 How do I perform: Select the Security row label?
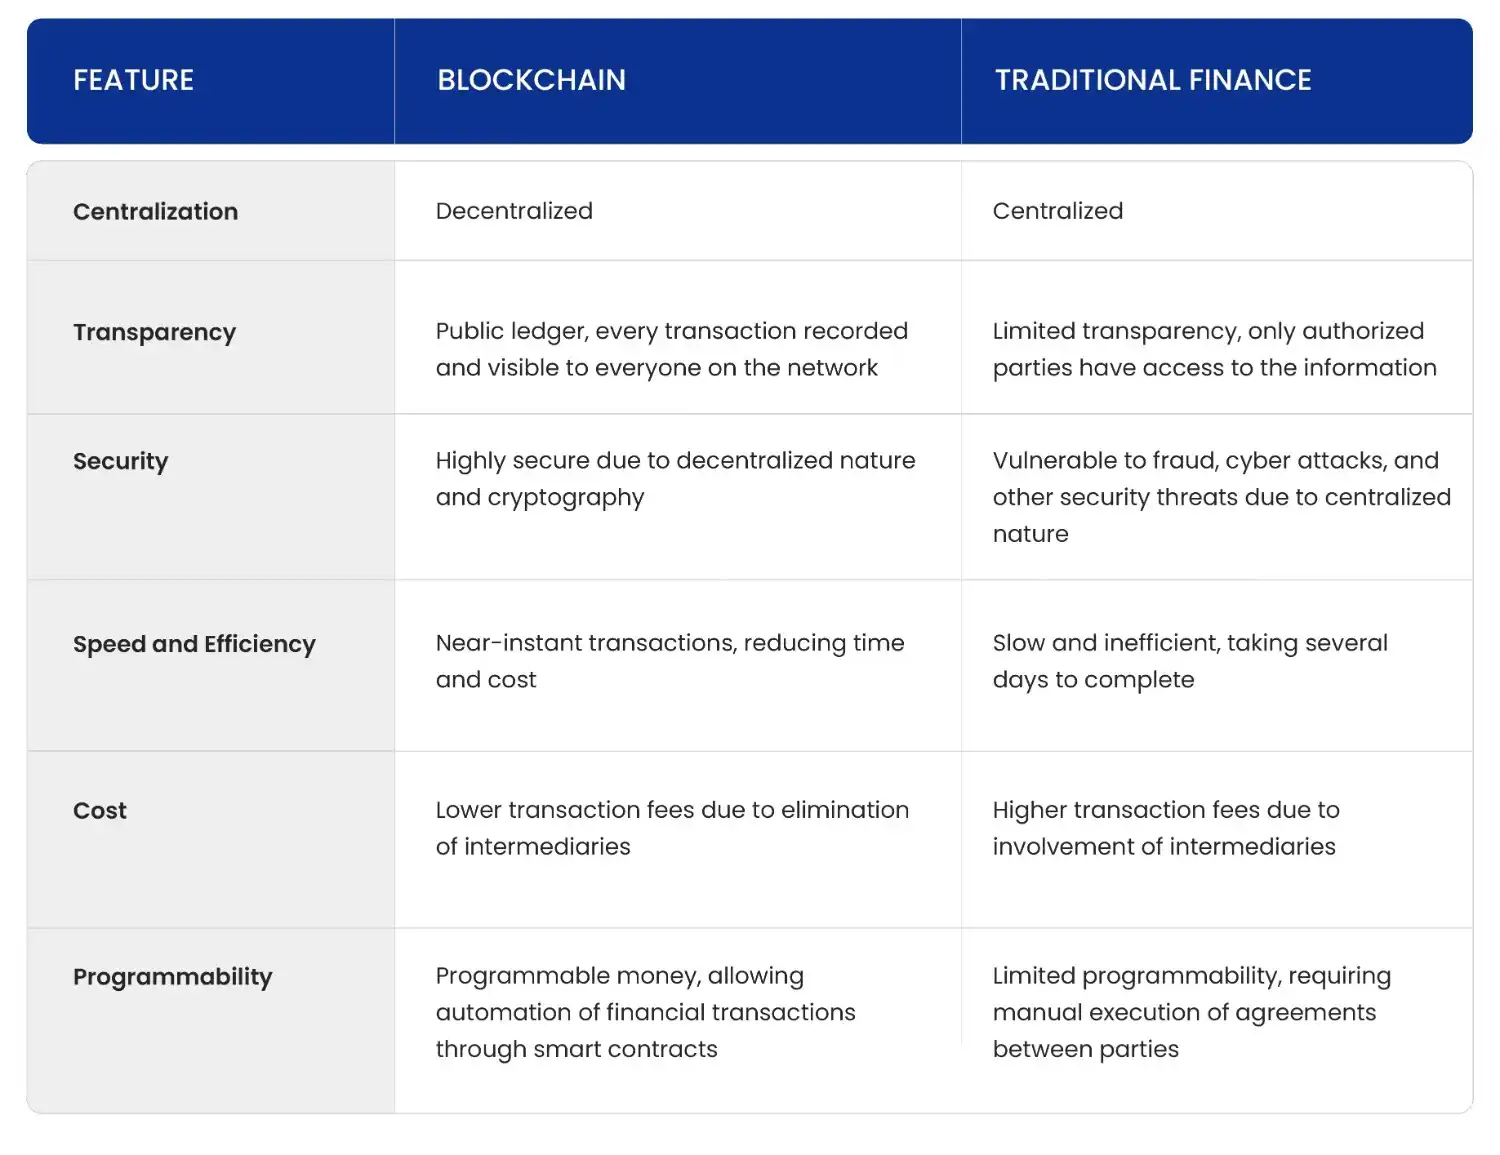point(120,461)
